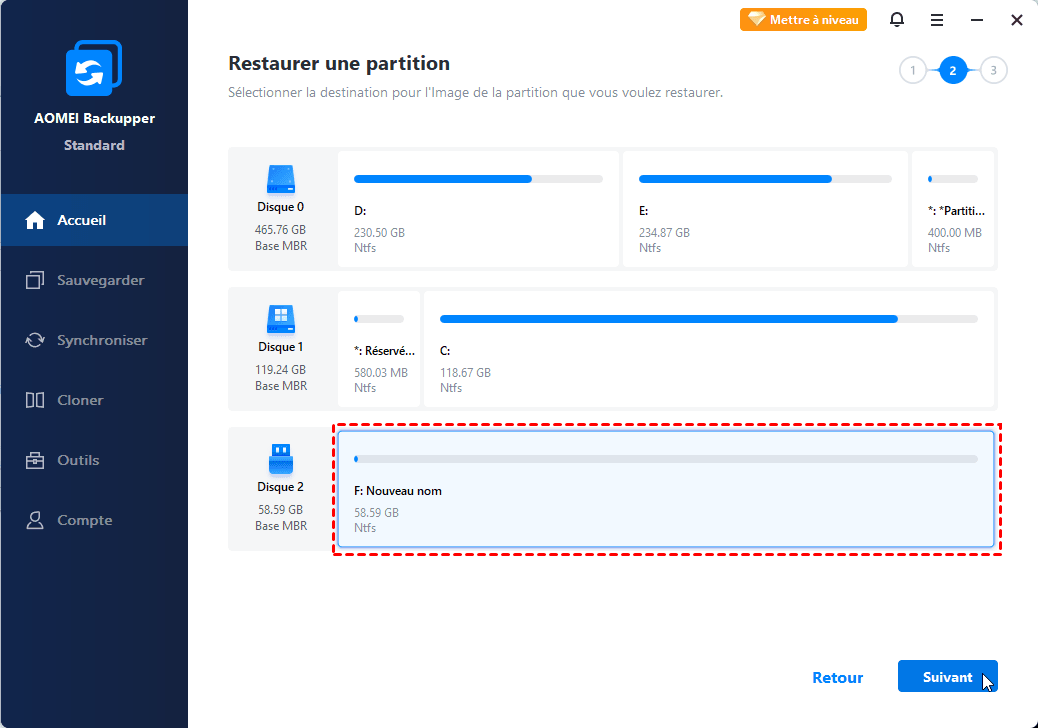Click the F: partition usage bar

(x=666, y=459)
